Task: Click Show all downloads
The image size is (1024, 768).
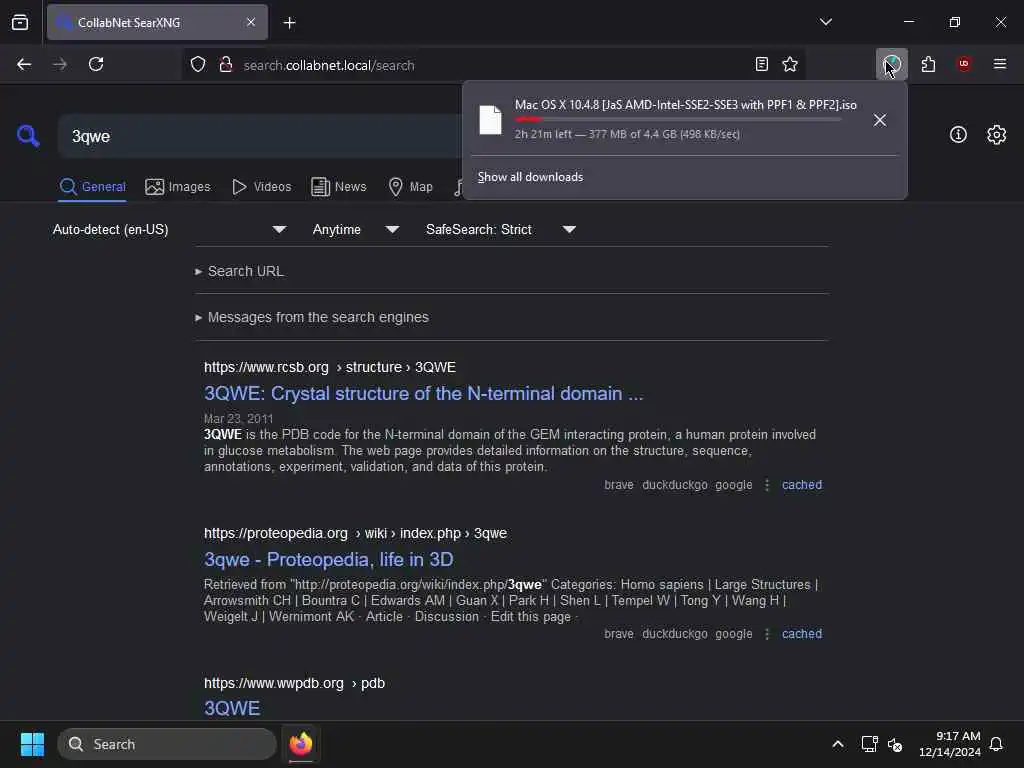Action: 530,177
